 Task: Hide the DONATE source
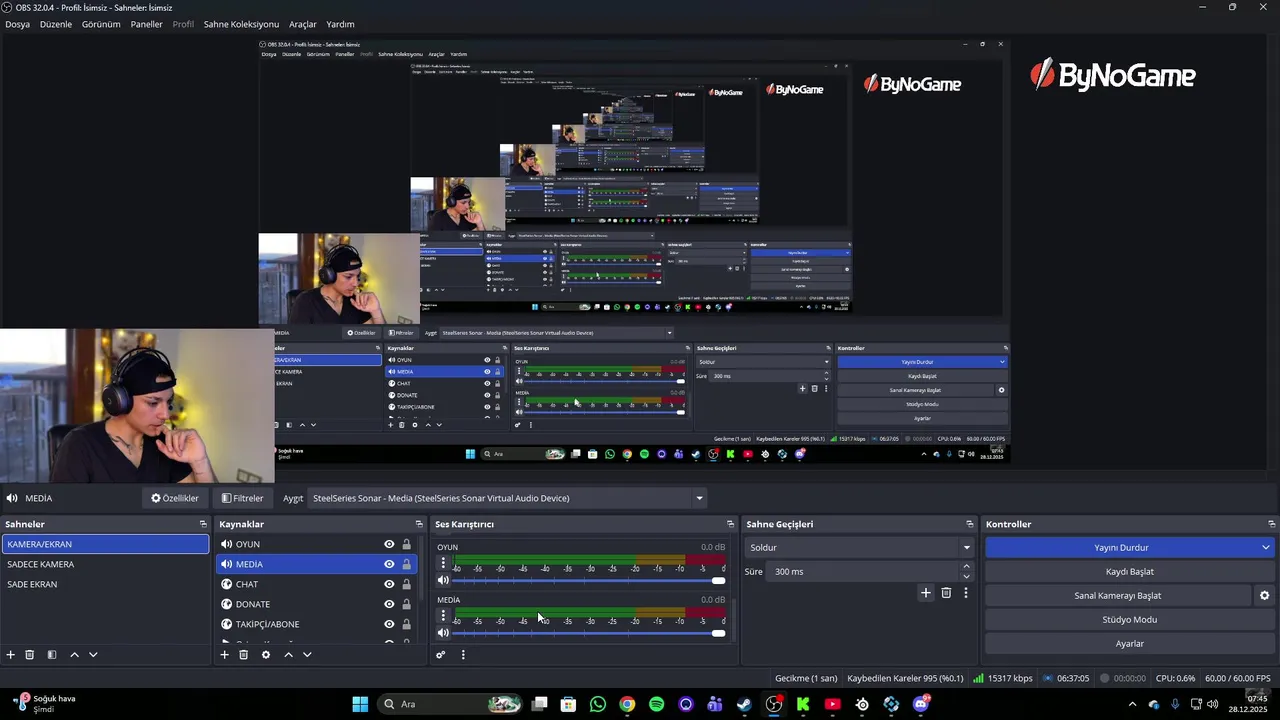(x=389, y=604)
